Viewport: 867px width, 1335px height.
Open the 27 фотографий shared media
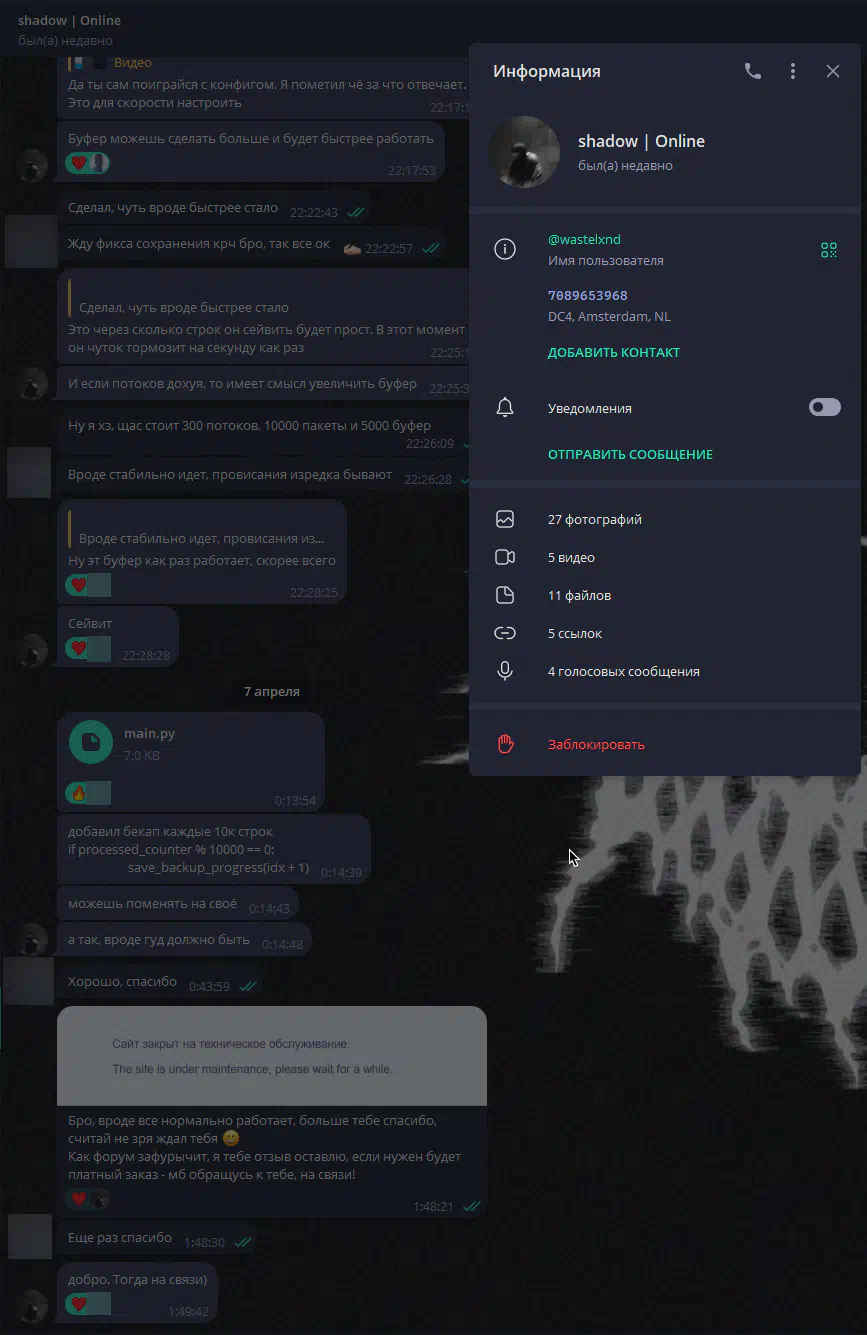[x=665, y=519]
